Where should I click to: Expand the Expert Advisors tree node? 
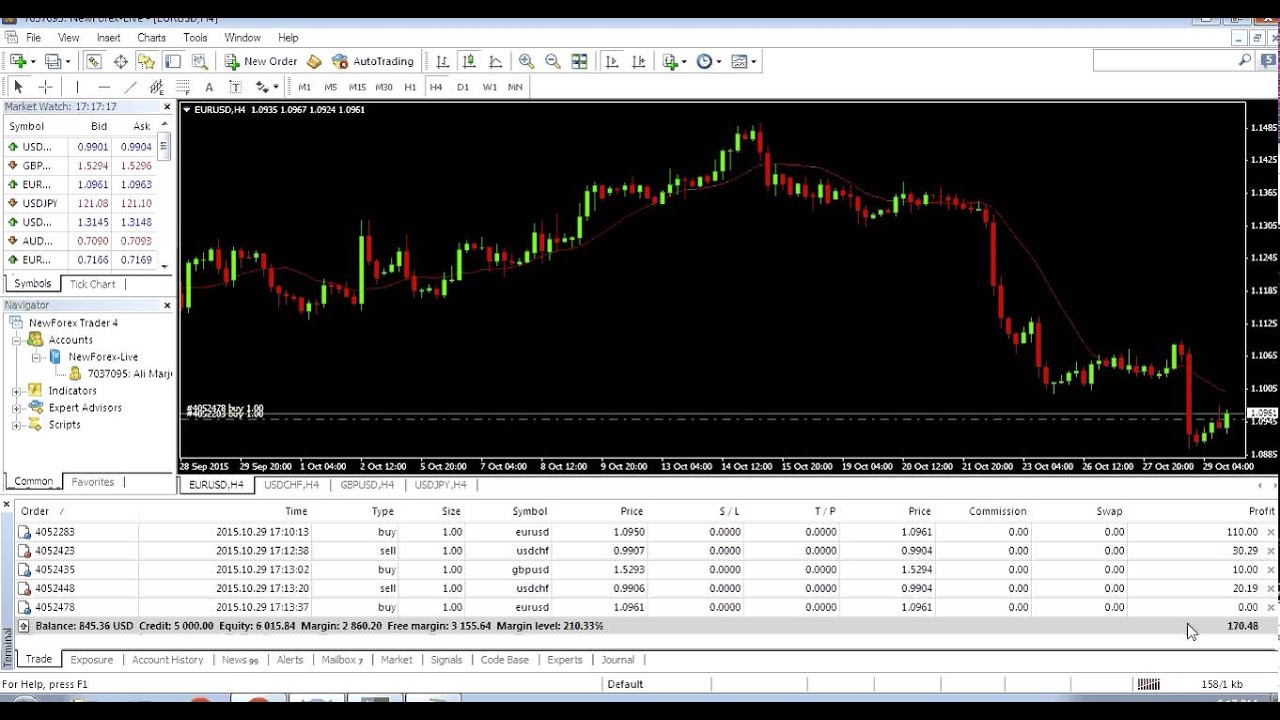(x=16, y=408)
